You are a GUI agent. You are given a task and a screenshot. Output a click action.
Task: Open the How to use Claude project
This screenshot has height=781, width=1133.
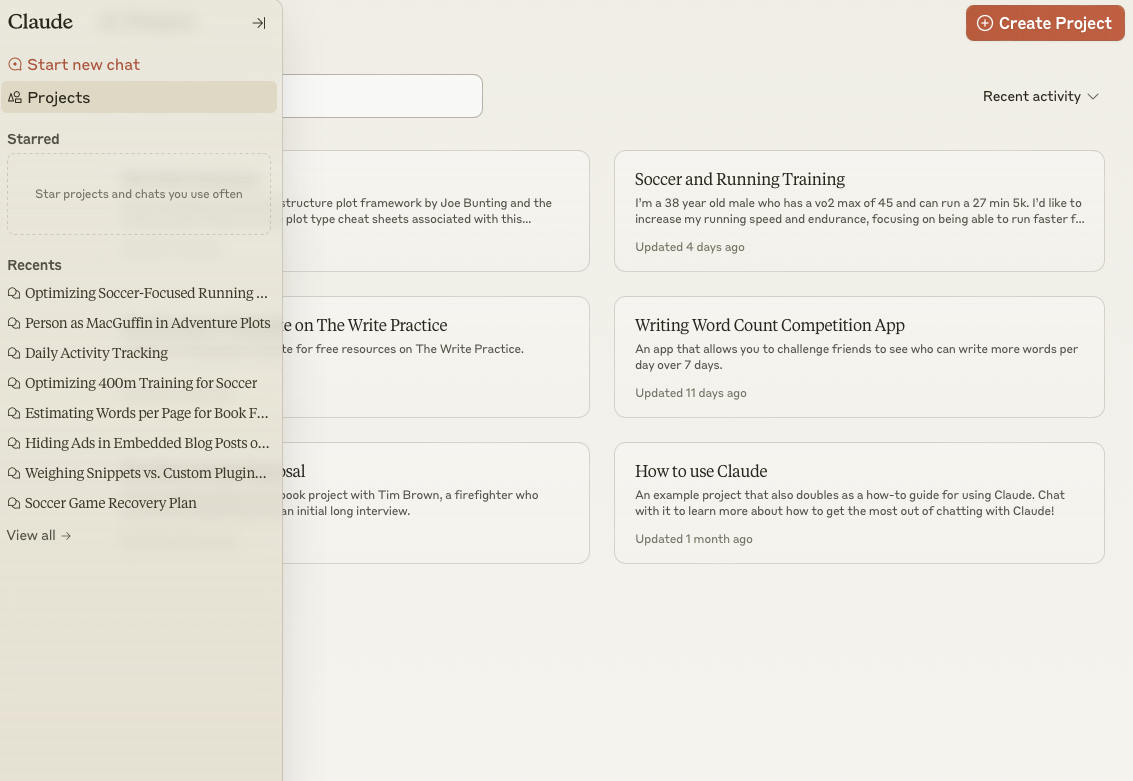(859, 503)
